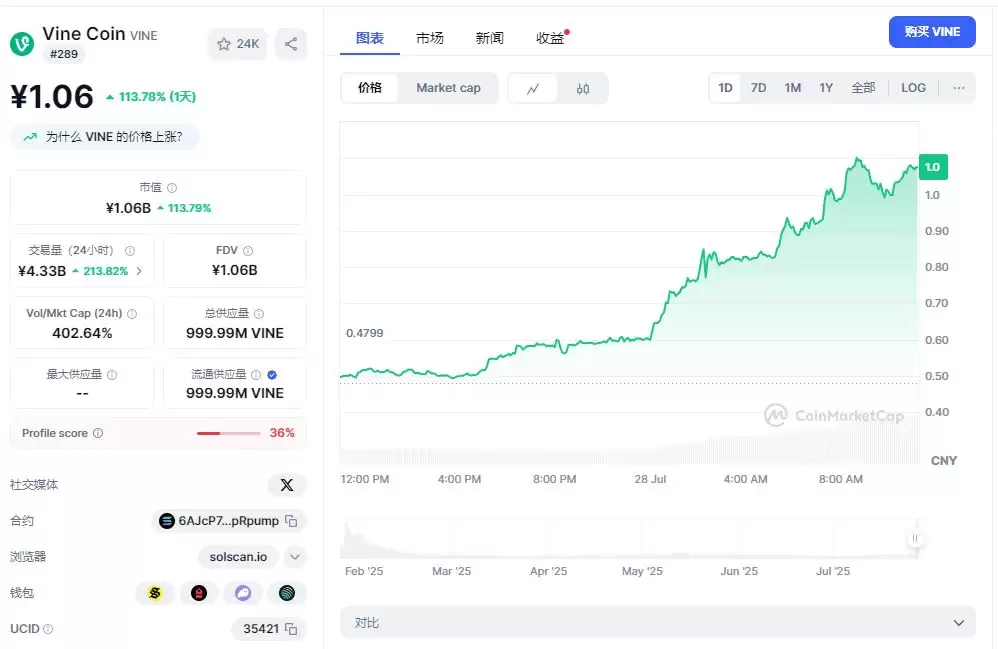The width and height of the screenshot is (998, 649).
Task: Select the 7D time range
Action: (758, 88)
